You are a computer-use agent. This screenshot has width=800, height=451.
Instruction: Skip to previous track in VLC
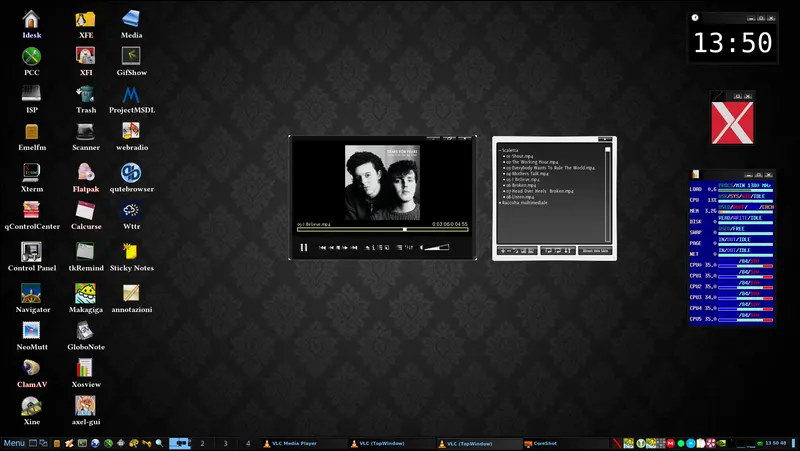[x=322, y=247]
